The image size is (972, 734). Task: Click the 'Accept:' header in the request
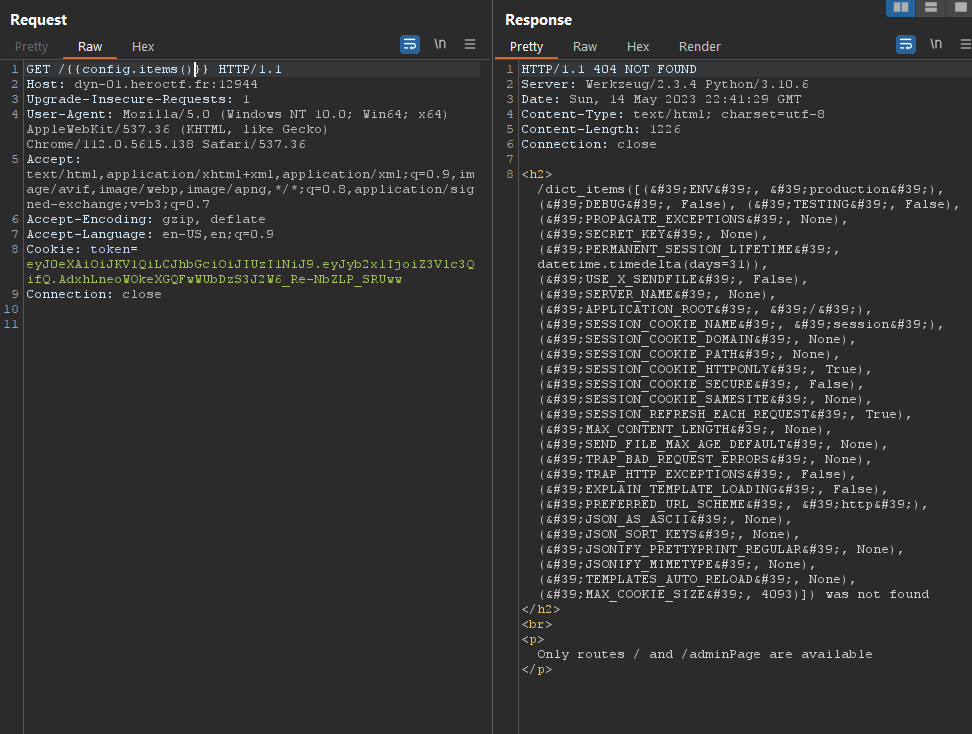tap(53, 159)
